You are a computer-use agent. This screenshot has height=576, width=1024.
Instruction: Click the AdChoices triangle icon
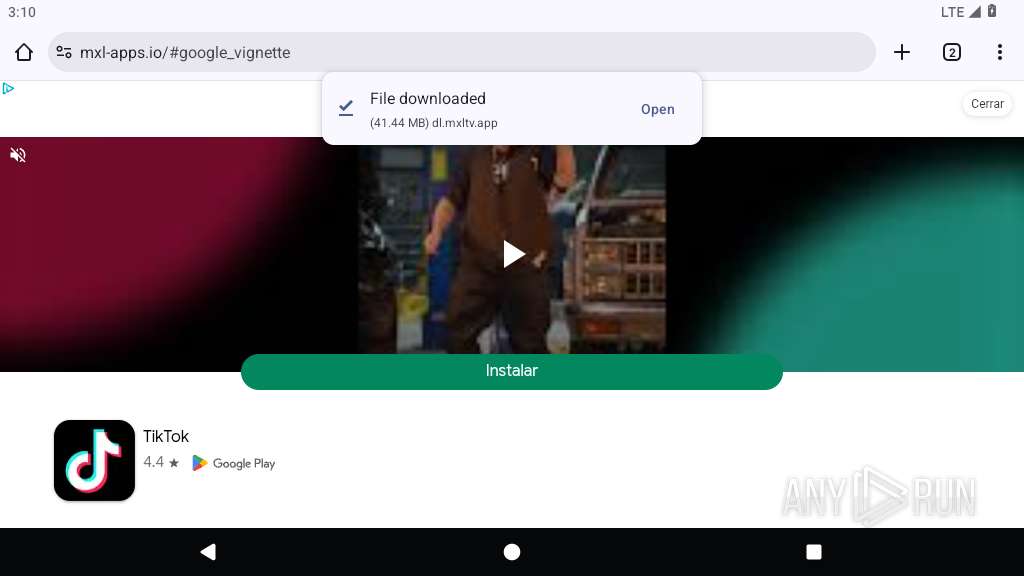pyautogui.click(x=8, y=88)
